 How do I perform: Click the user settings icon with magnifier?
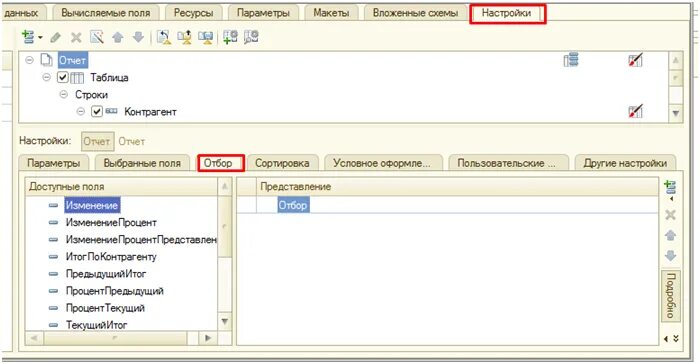pos(251,37)
